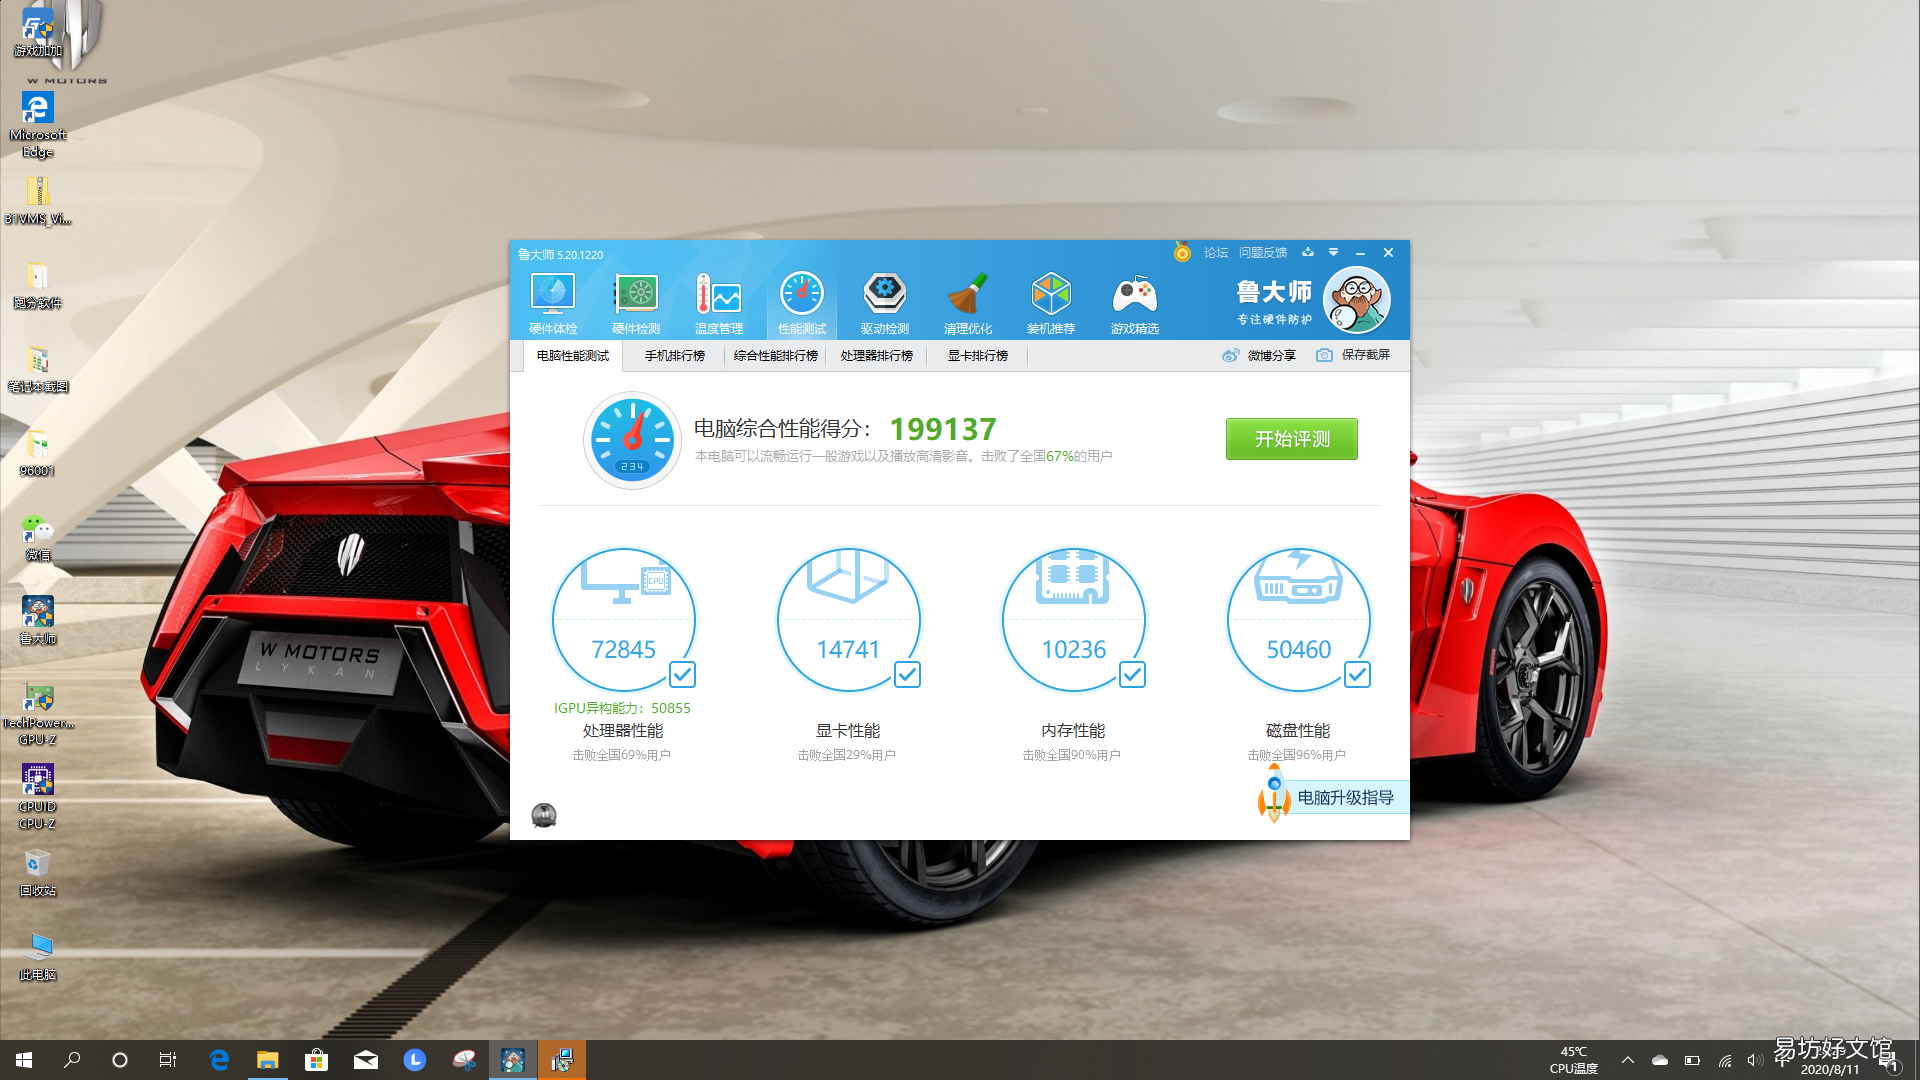This screenshot has width=1920, height=1080.
Task: Open the 温度管理 temperature management module
Action: click(x=719, y=303)
